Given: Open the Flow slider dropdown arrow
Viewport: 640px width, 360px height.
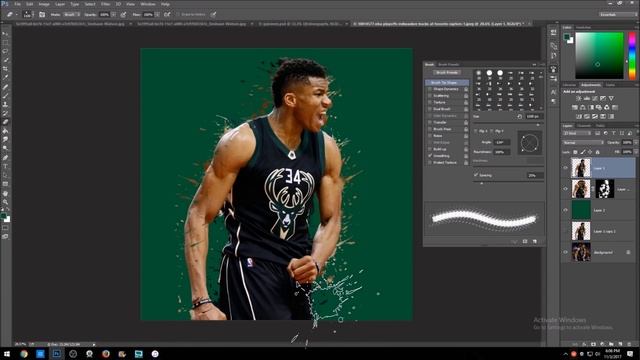Looking at the screenshot, I should click(157, 14).
